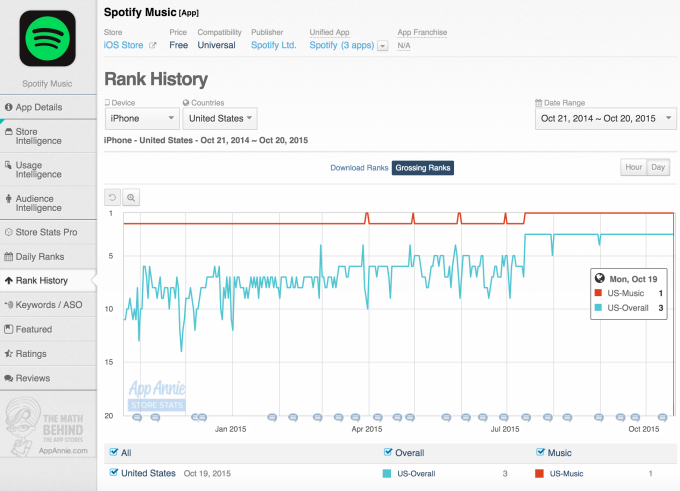The image size is (680, 491).
Task: Select Grossing Ranks tab
Action: (423, 168)
